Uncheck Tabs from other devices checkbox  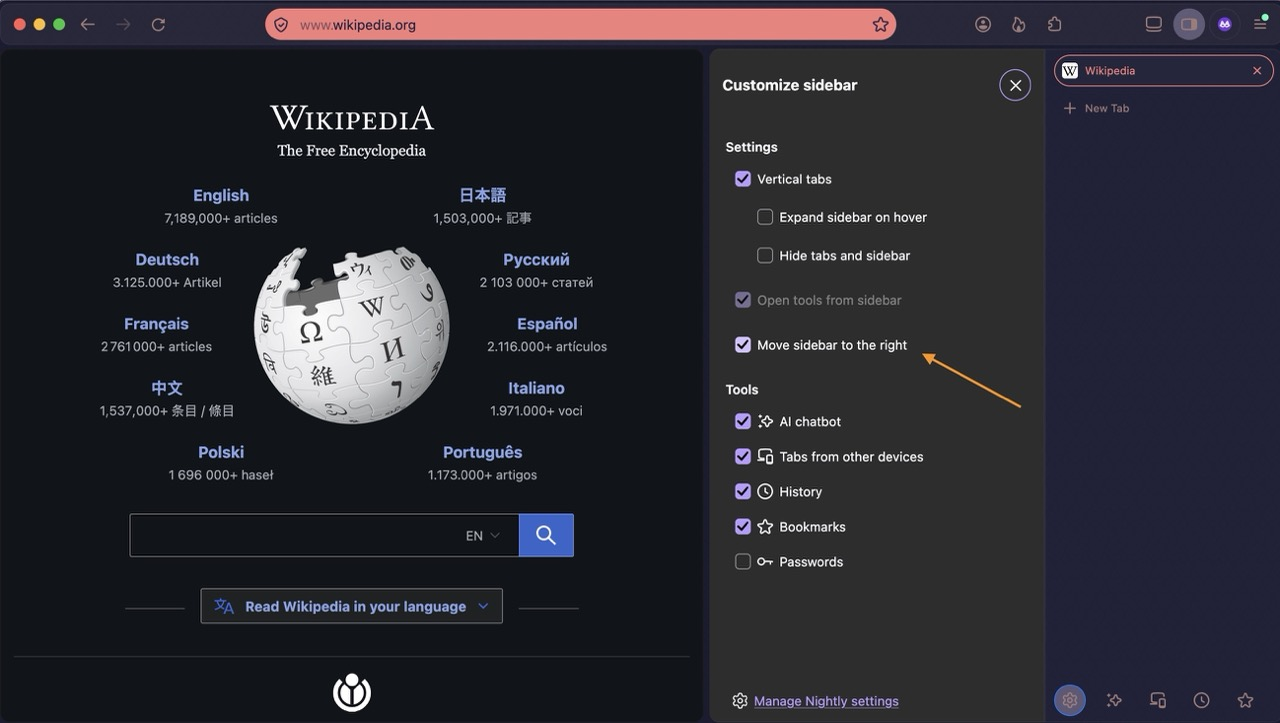[x=743, y=457]
